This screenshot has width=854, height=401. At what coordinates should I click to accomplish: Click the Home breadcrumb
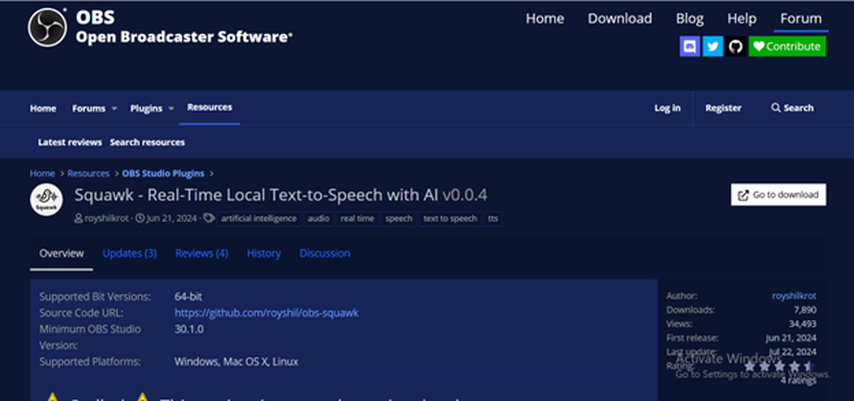click(42, 173)
